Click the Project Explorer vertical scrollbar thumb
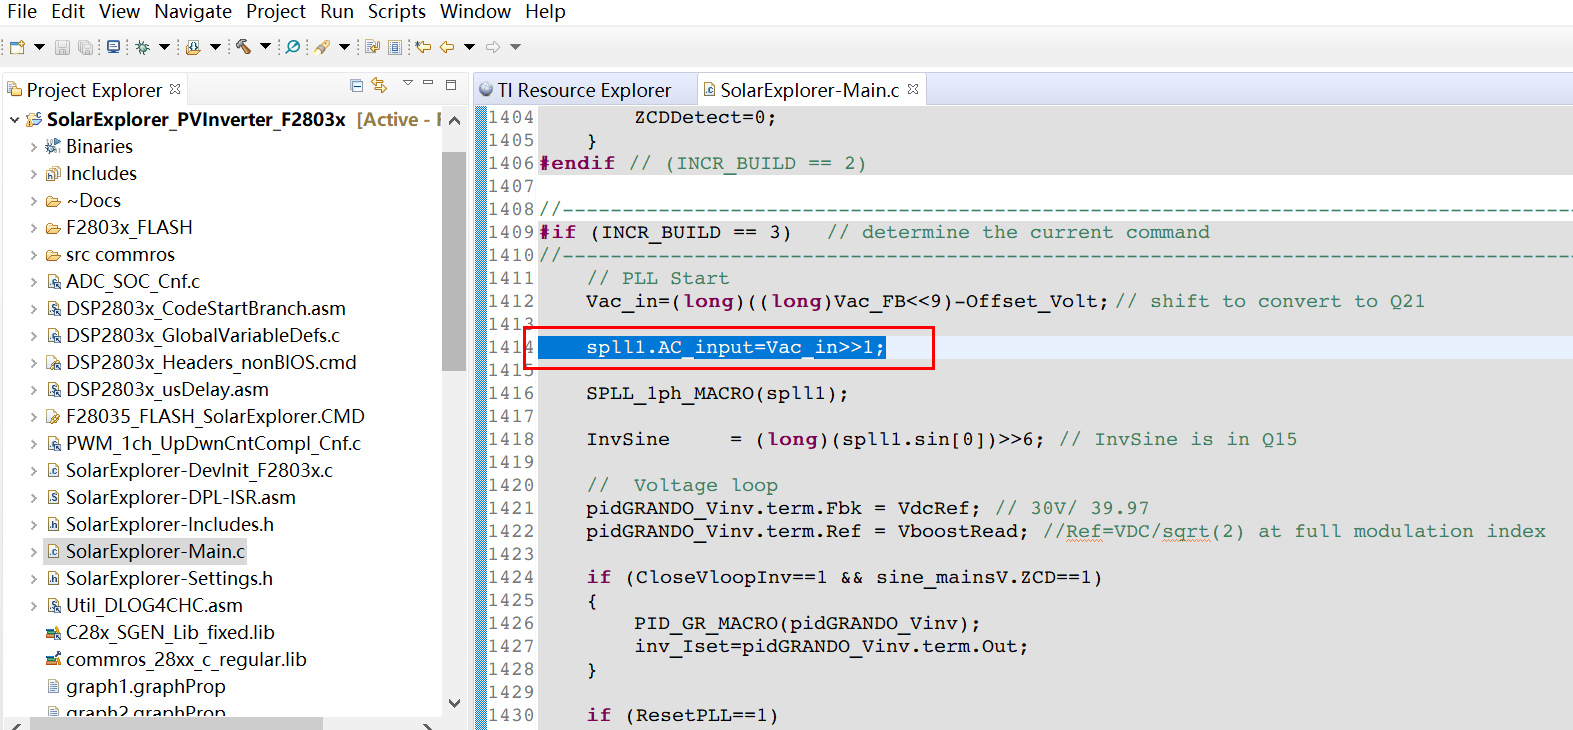The width and height of the screenshot is (1573, 730). coord(454,260)
